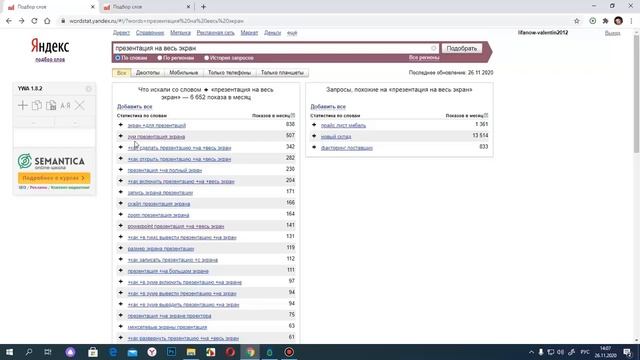
Task: Open the 'ещё' services menu
Action: (x=292, y=33)
